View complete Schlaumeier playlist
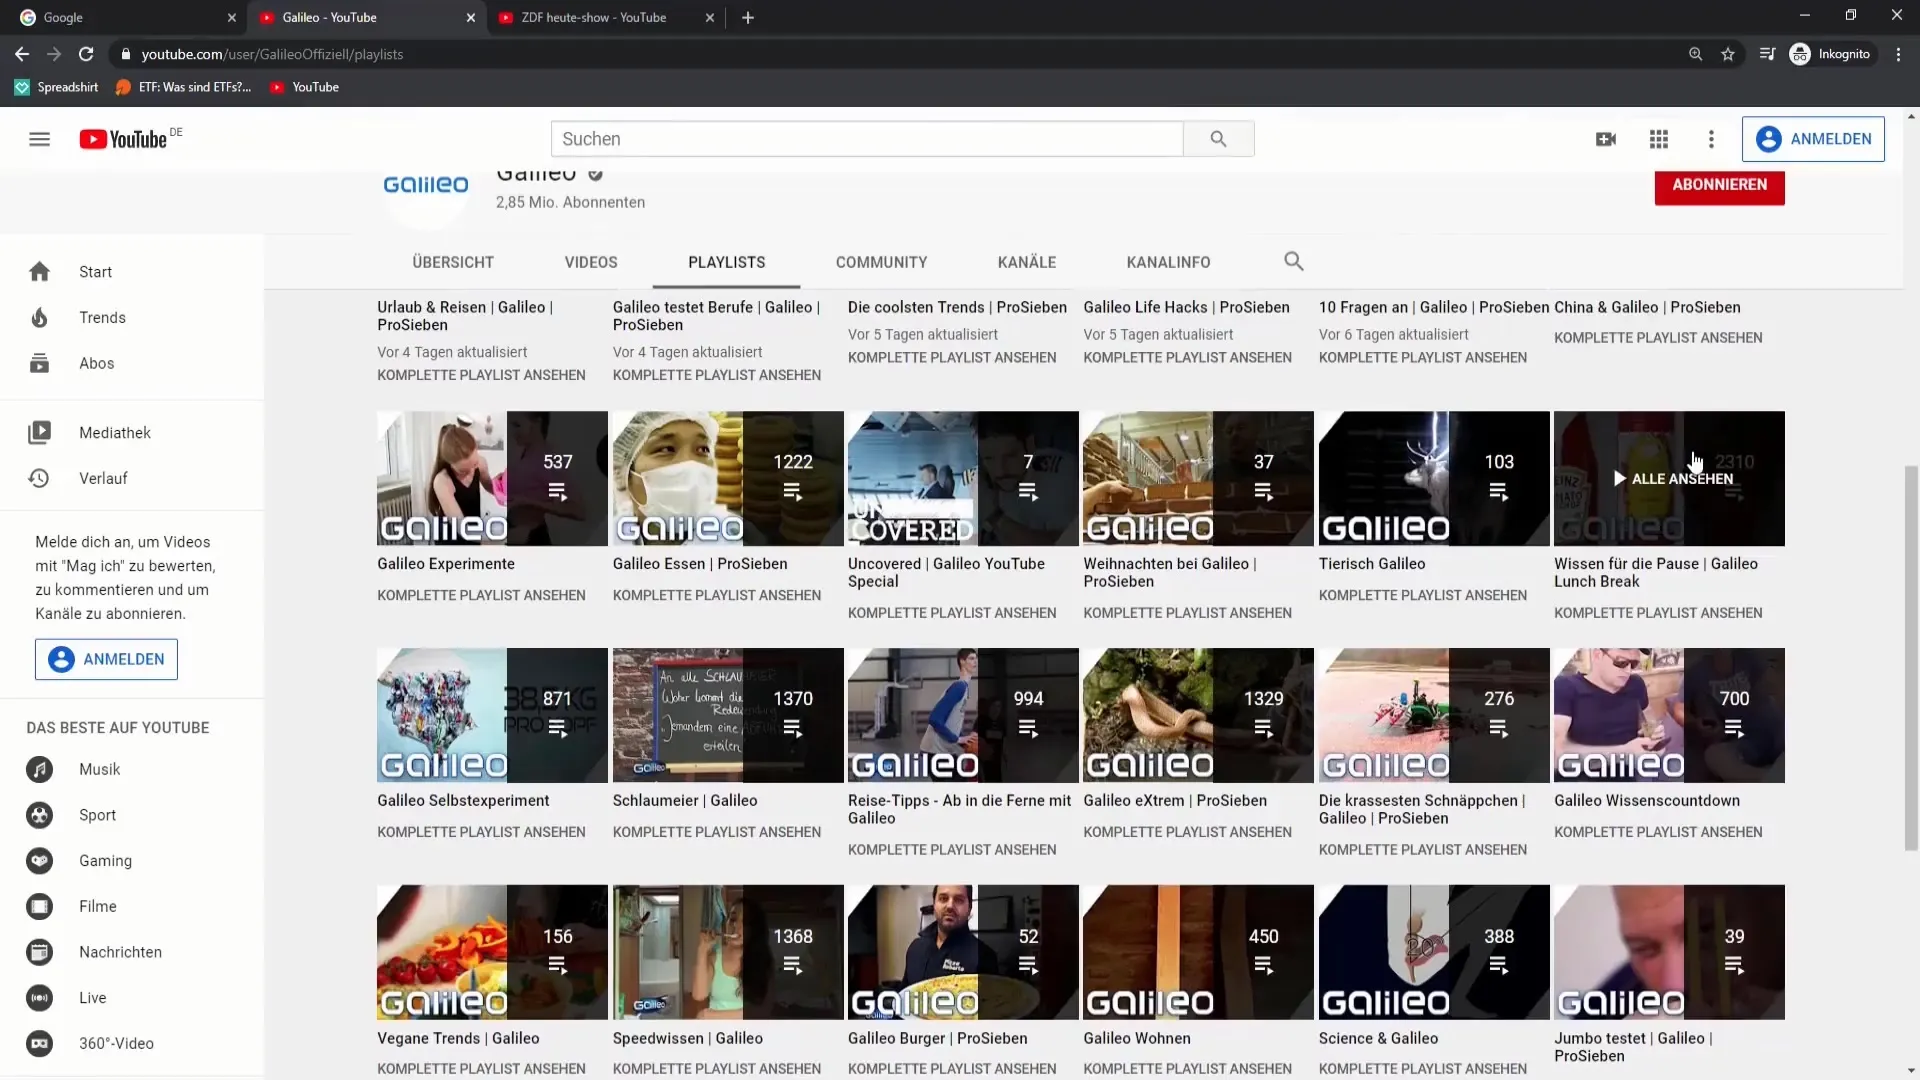Image resolution: width=1920 pixels, height=1080 pixels. click(717, 832)
